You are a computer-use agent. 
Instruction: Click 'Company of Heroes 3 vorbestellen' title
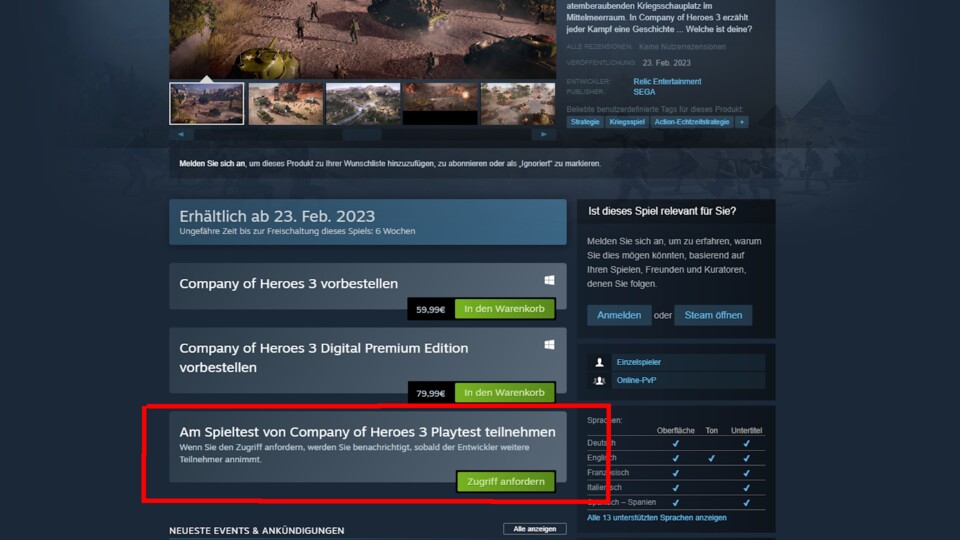click(288, 283)
